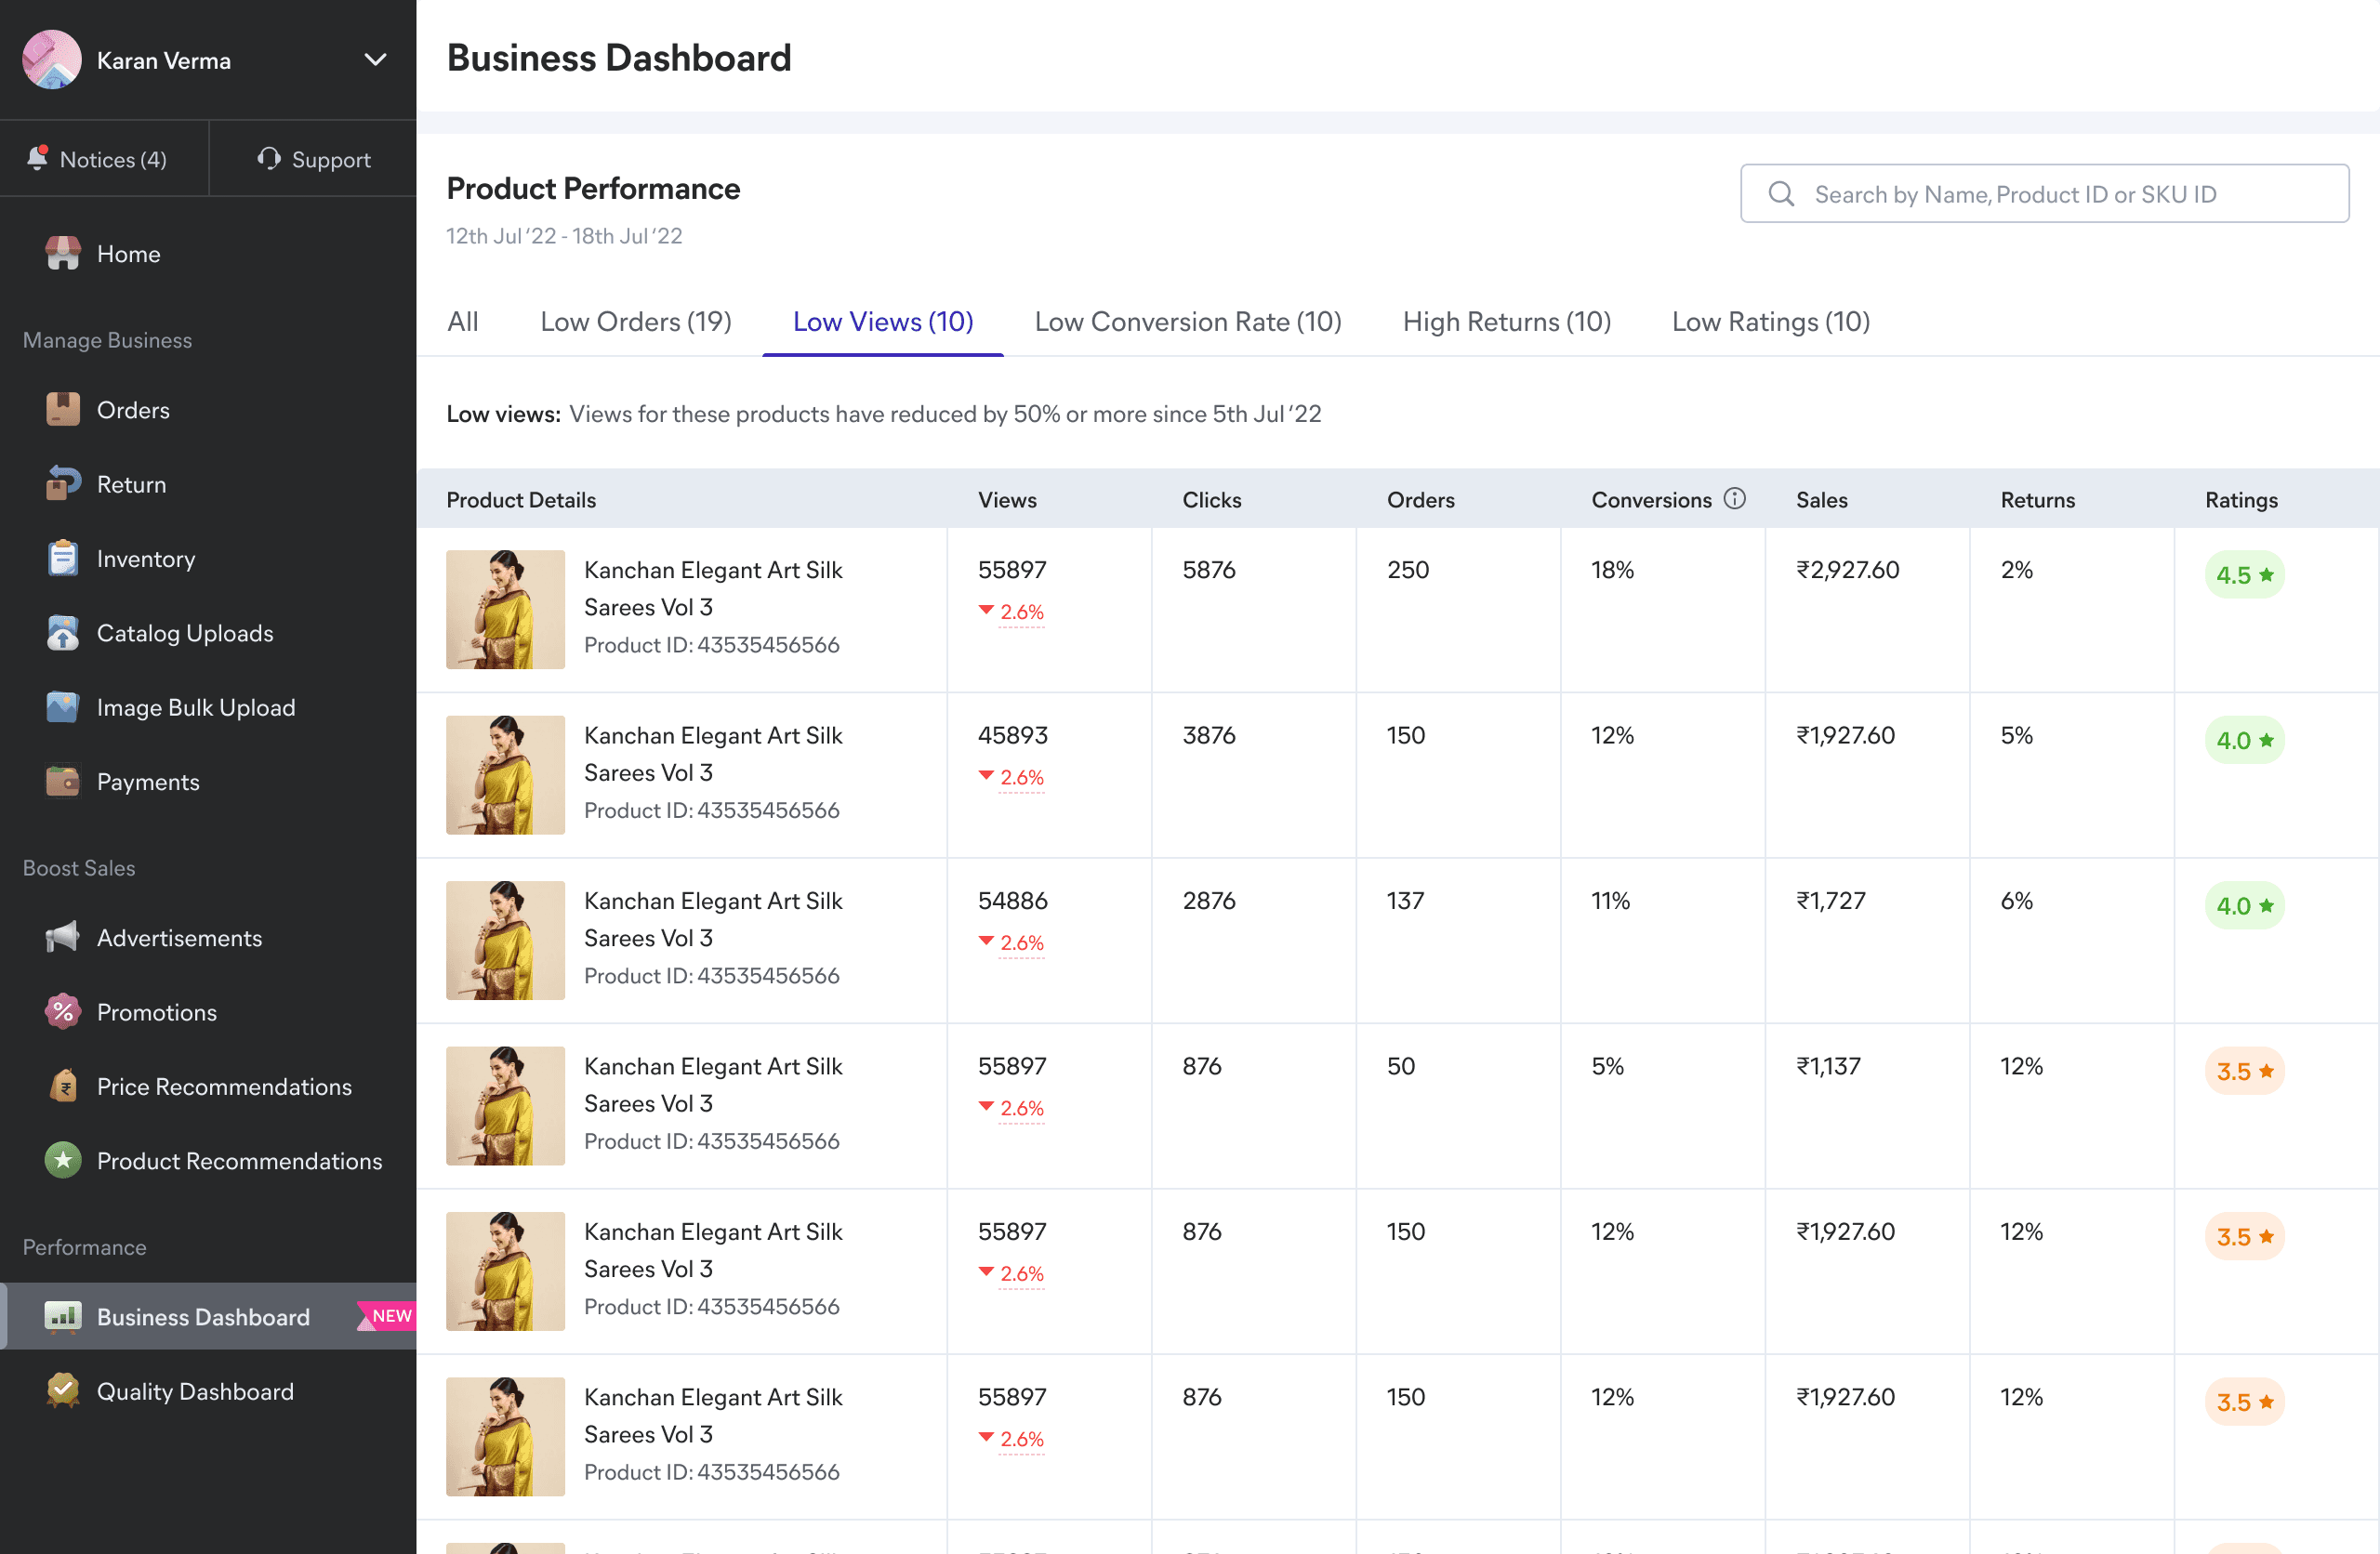The image size is (2380, 1554).
Task: Click the Home store icon in sidebar
Action: coord(62,254)
